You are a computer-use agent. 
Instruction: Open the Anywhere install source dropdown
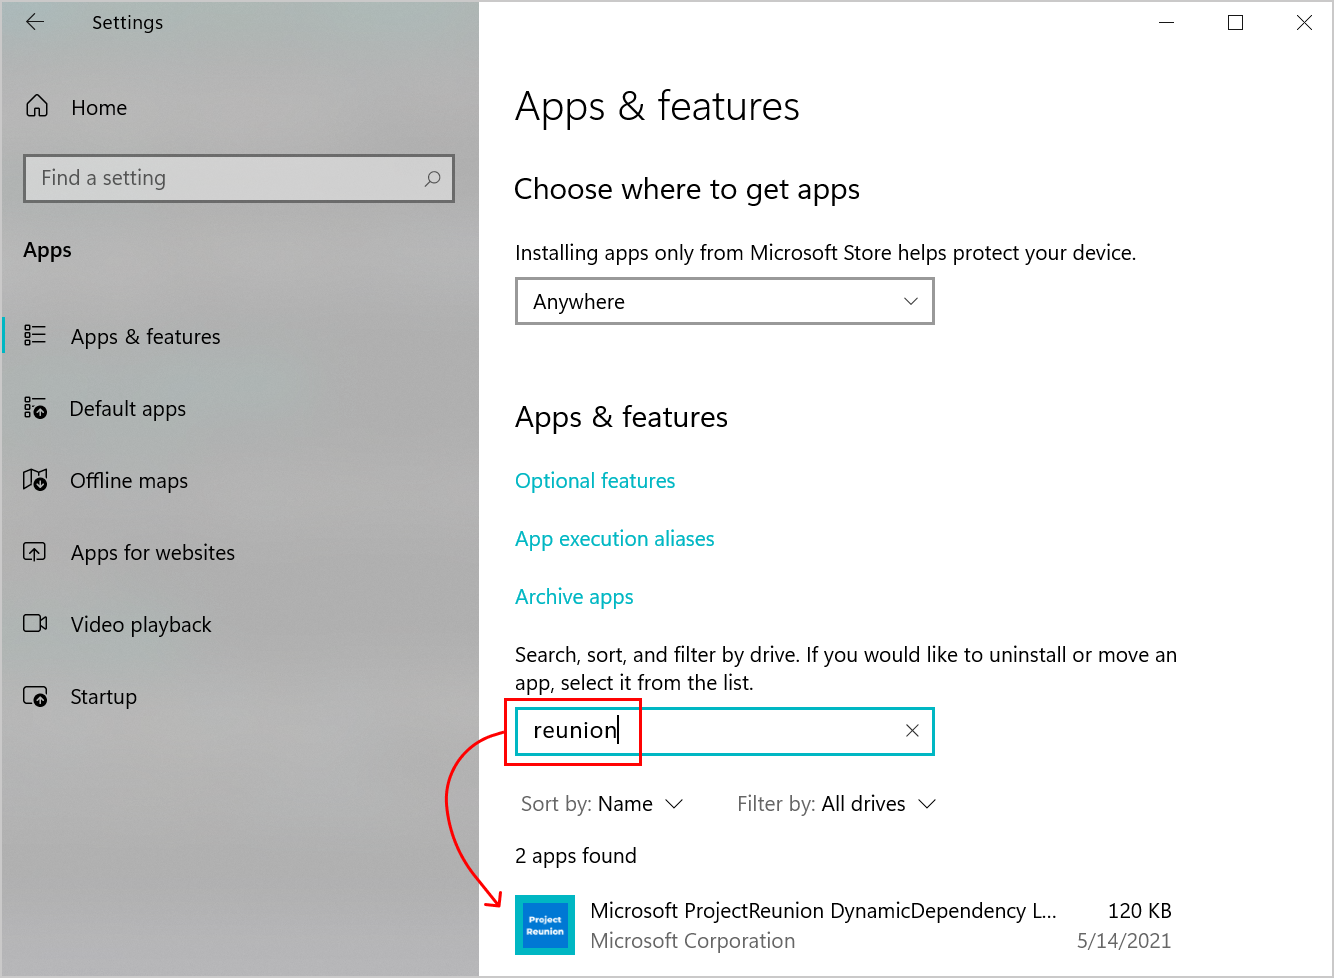click(725, 301)
